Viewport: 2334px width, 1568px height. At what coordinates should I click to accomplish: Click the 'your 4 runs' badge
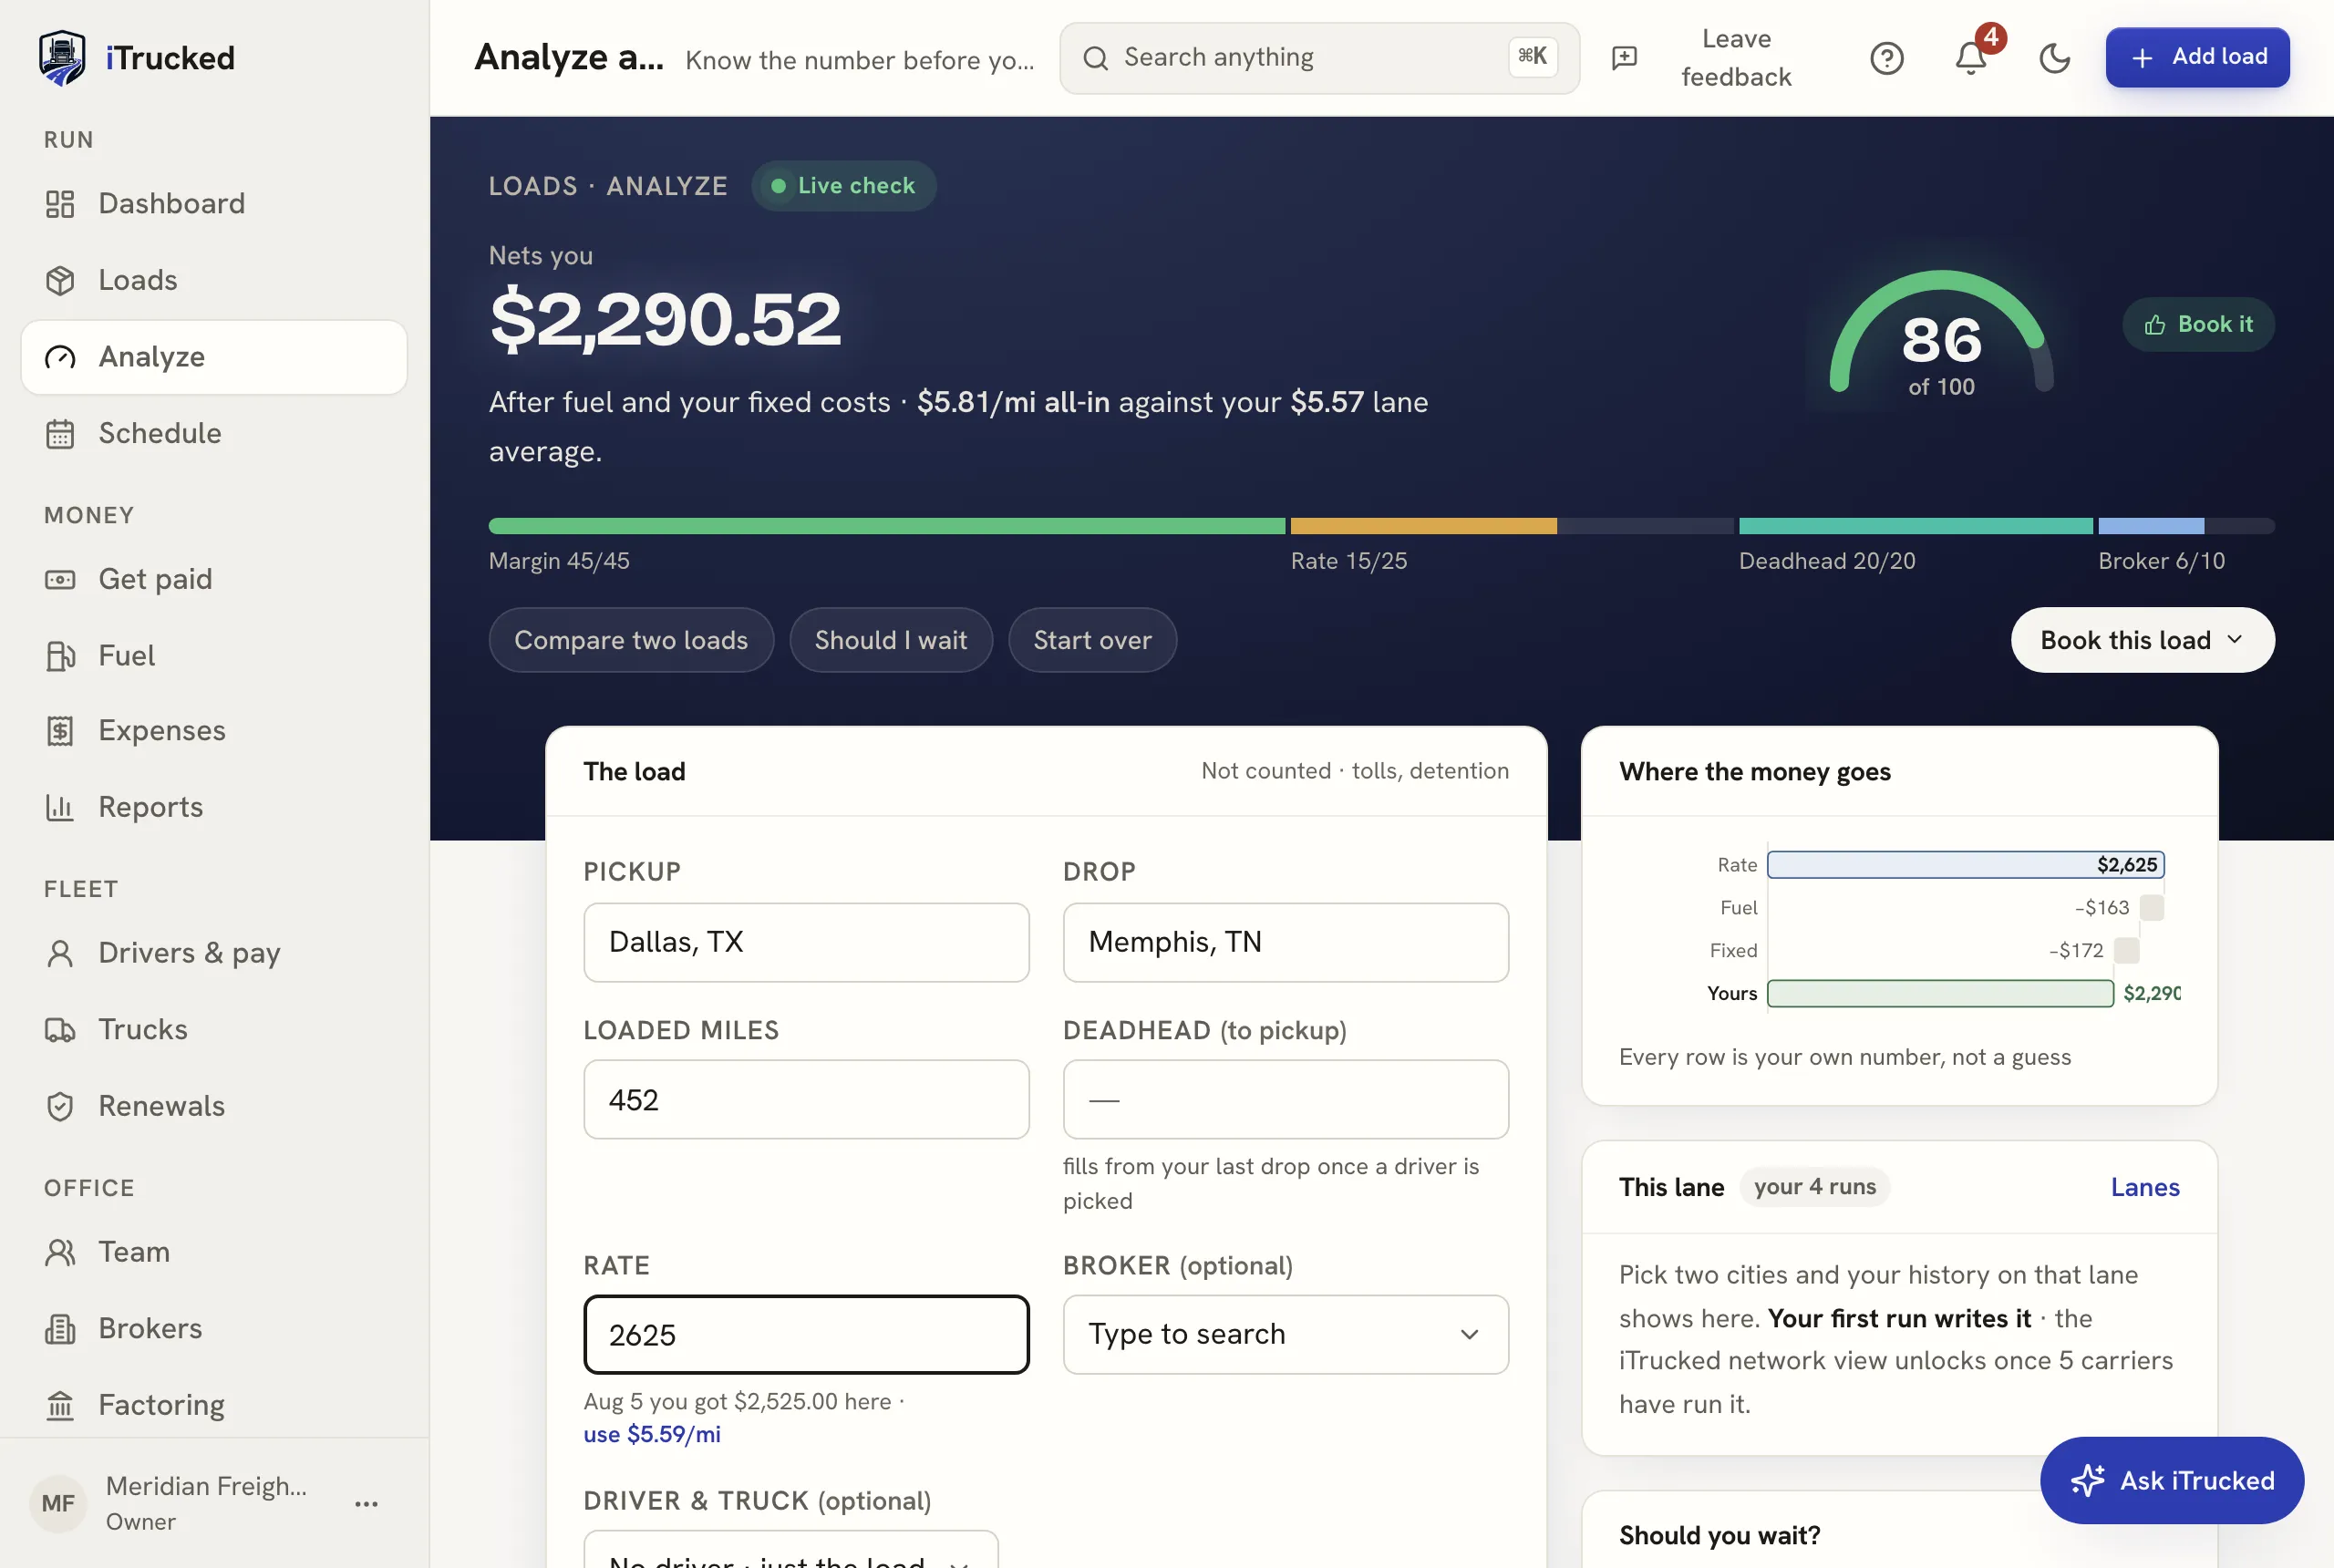click(1814, 1187)
